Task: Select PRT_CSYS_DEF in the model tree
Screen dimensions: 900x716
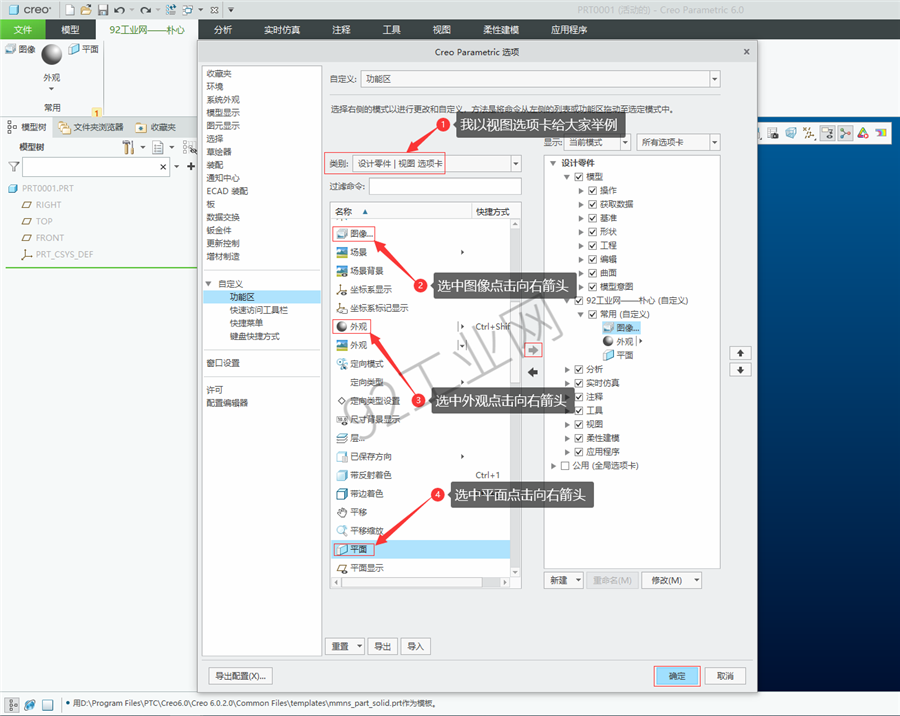Action: coord(57,254)
